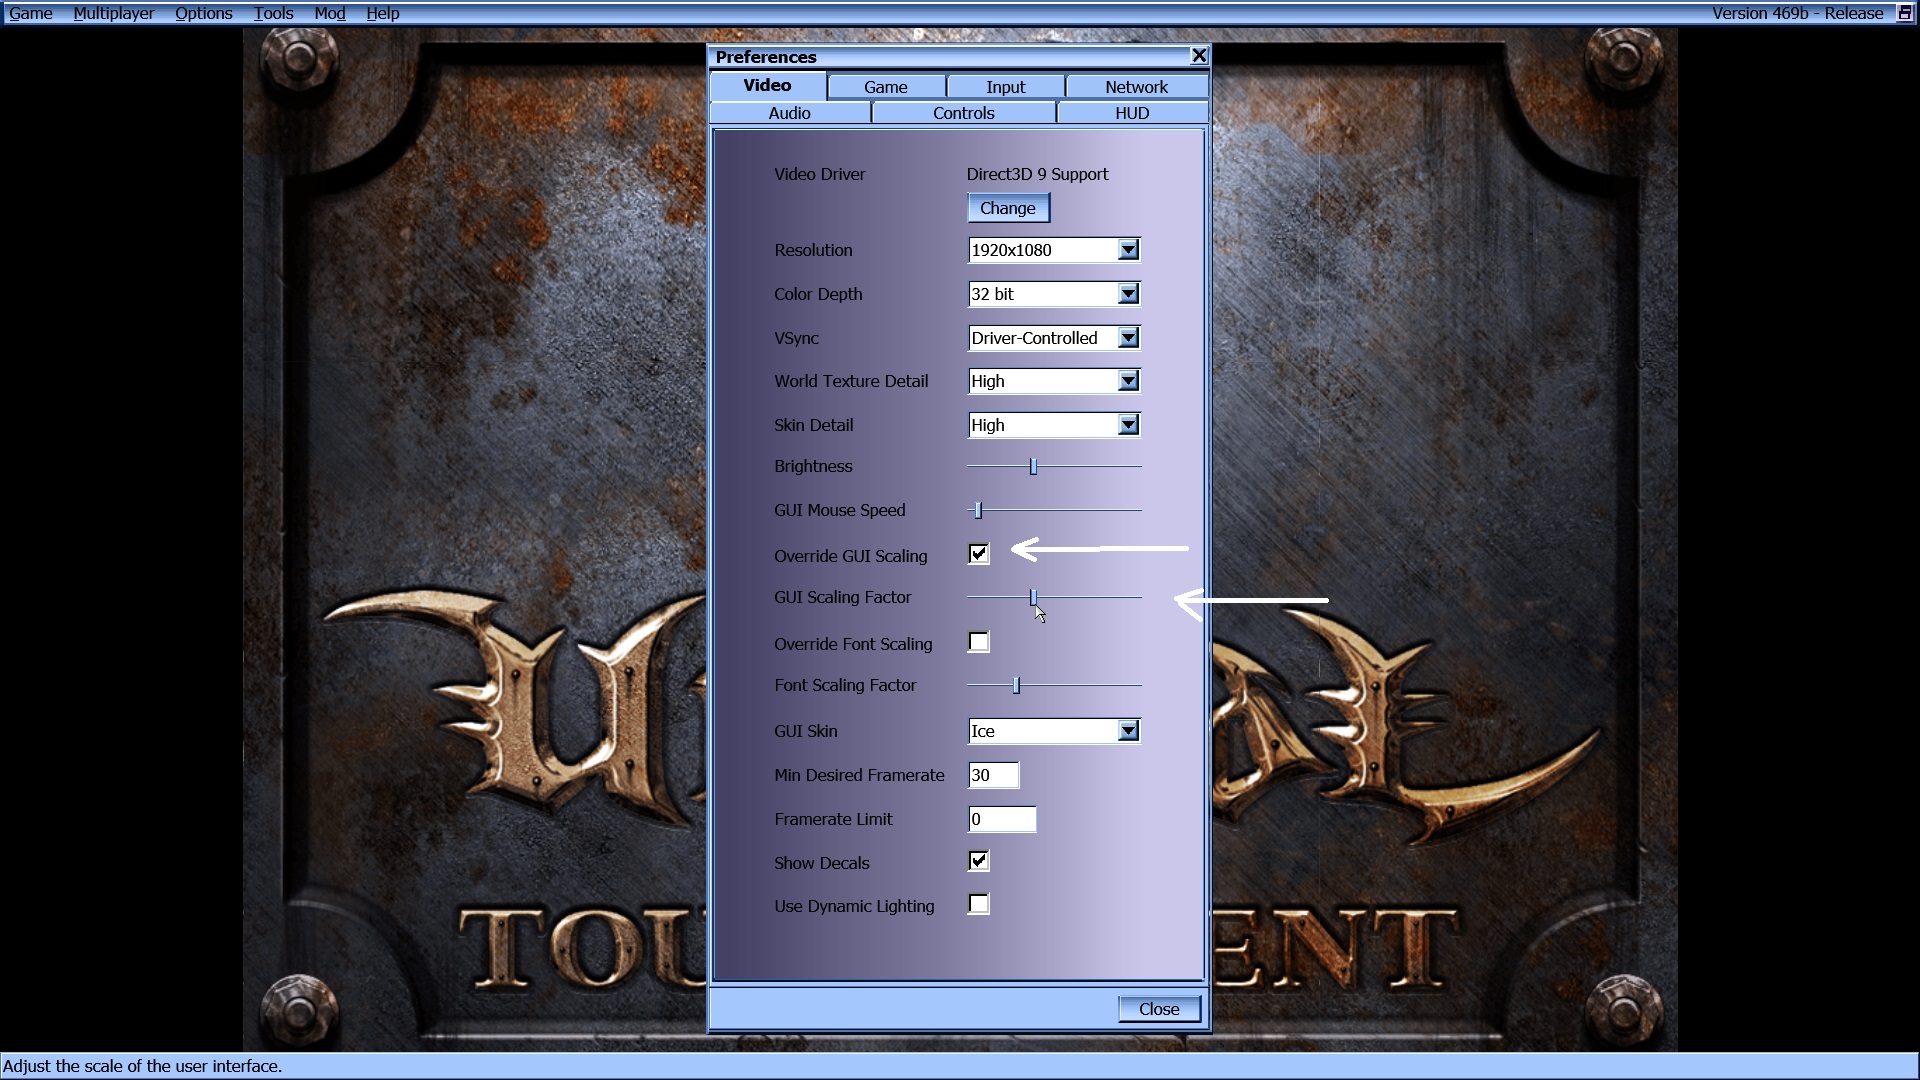Image resolution: width=1920 pixels, height=1080 pixels.
Task: Click the Change video driver button
Action: point(1007,207)
